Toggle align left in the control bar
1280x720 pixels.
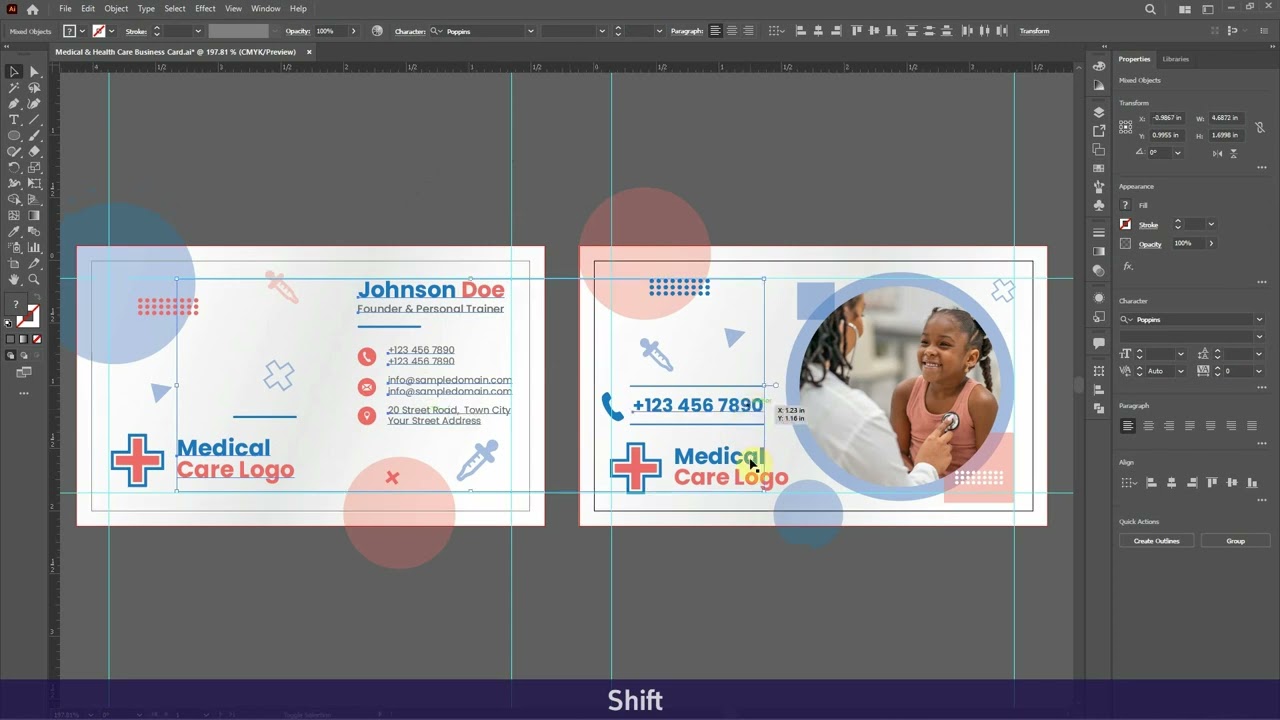point(715,31)
